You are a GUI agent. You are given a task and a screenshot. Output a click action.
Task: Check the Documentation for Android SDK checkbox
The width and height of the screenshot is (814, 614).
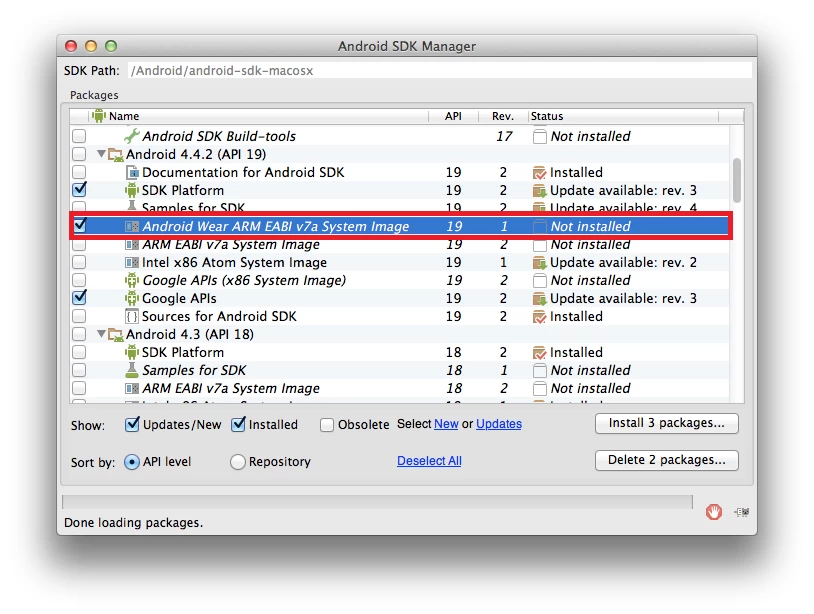pos(79,172)
